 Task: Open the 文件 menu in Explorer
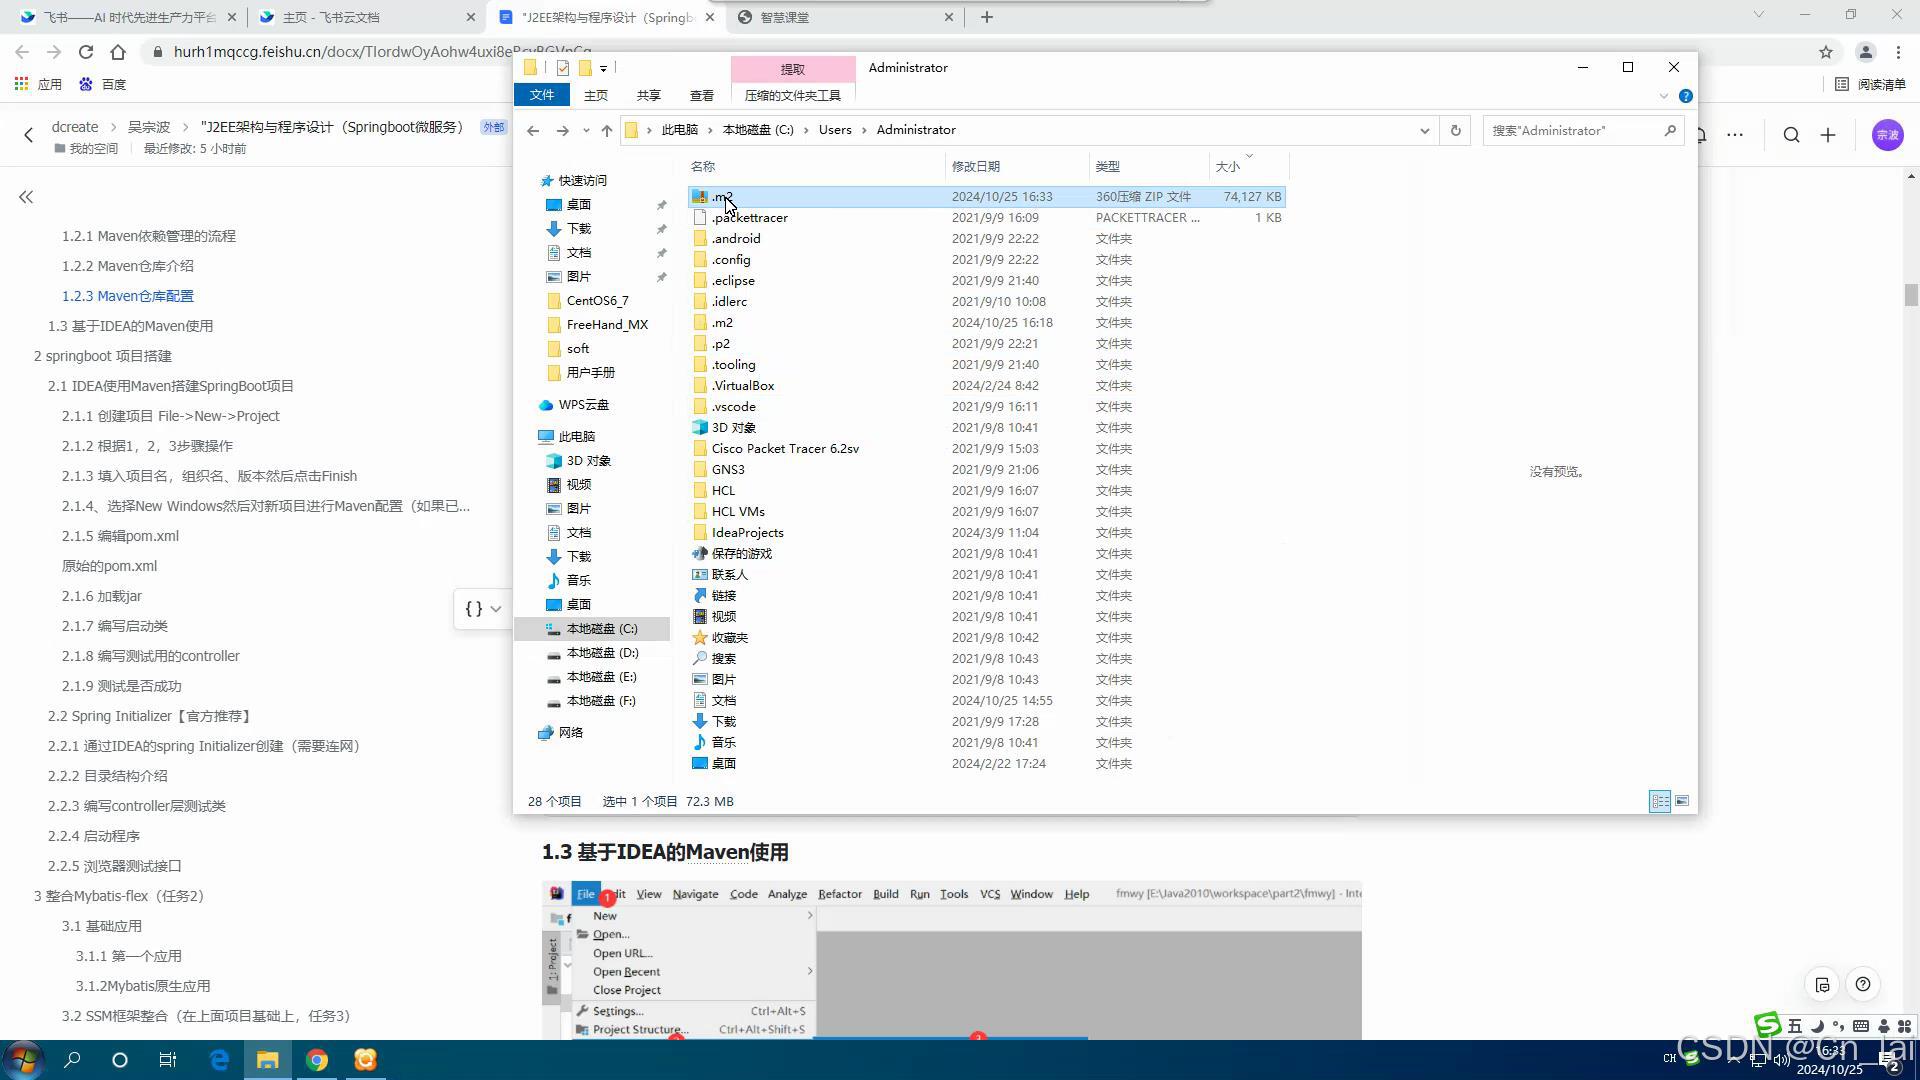[x=542, y=95]
